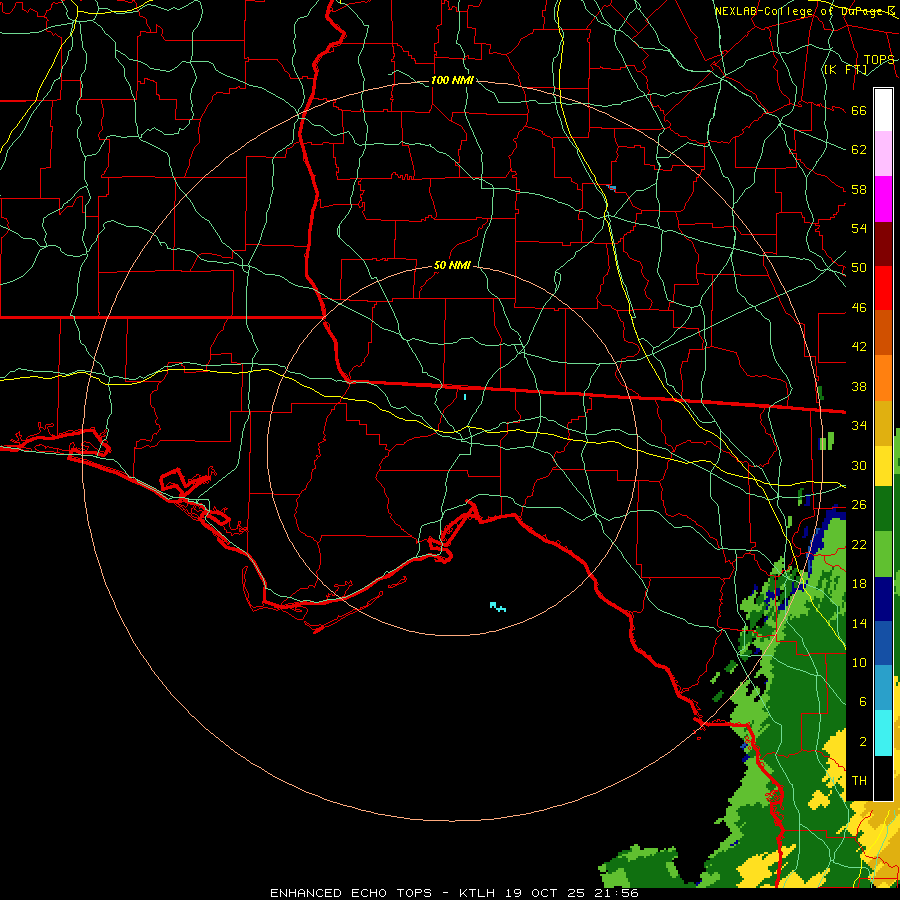This screenshot has height=900, width=900.
Task: Click the legend value "38"
Action: click(859, 387)
